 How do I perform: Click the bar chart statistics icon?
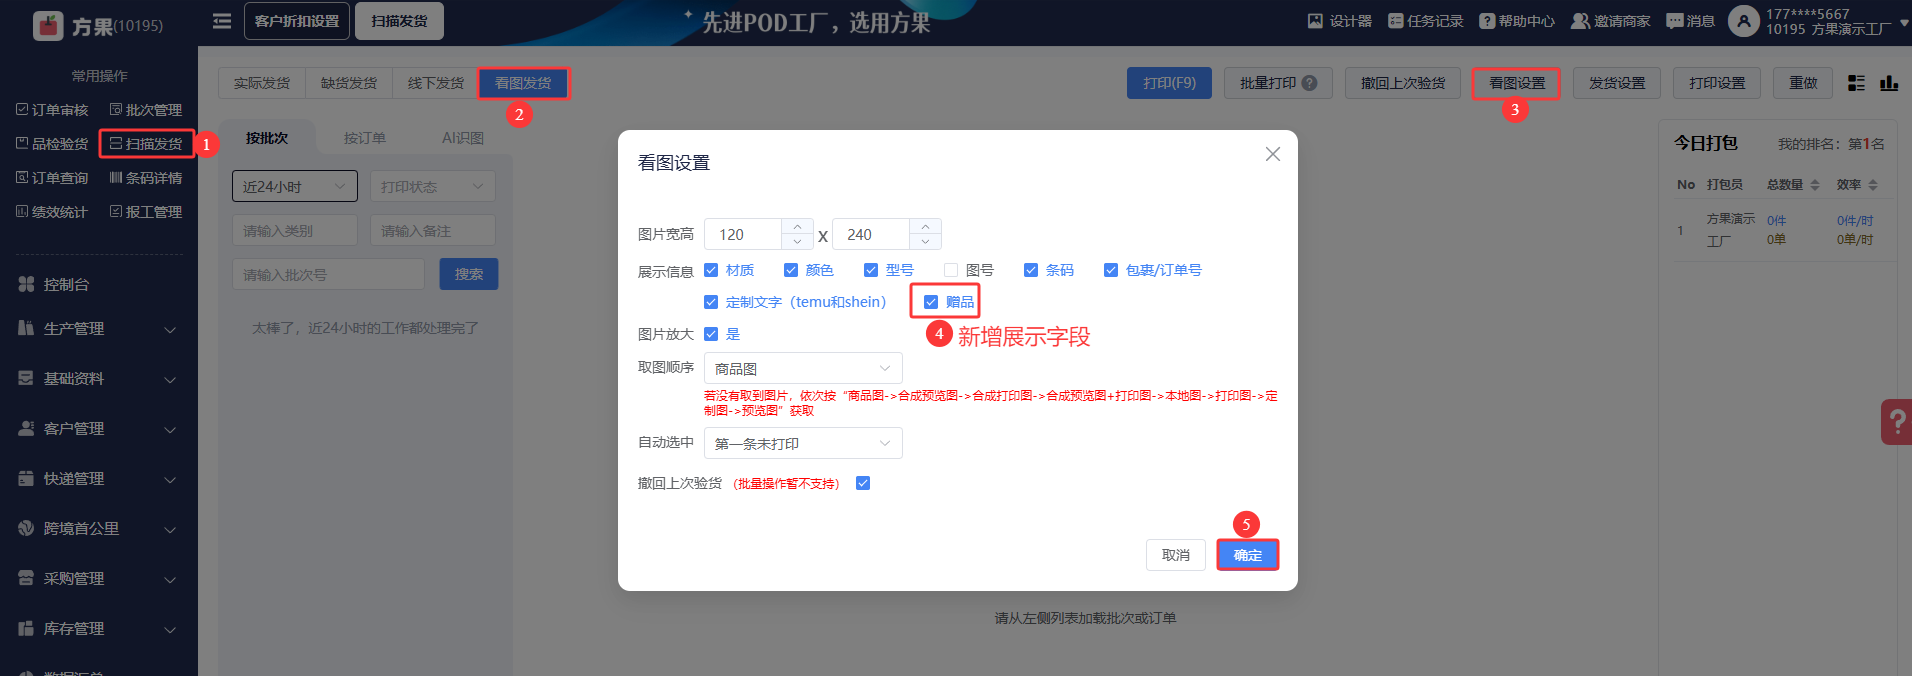pos(1889,83)
